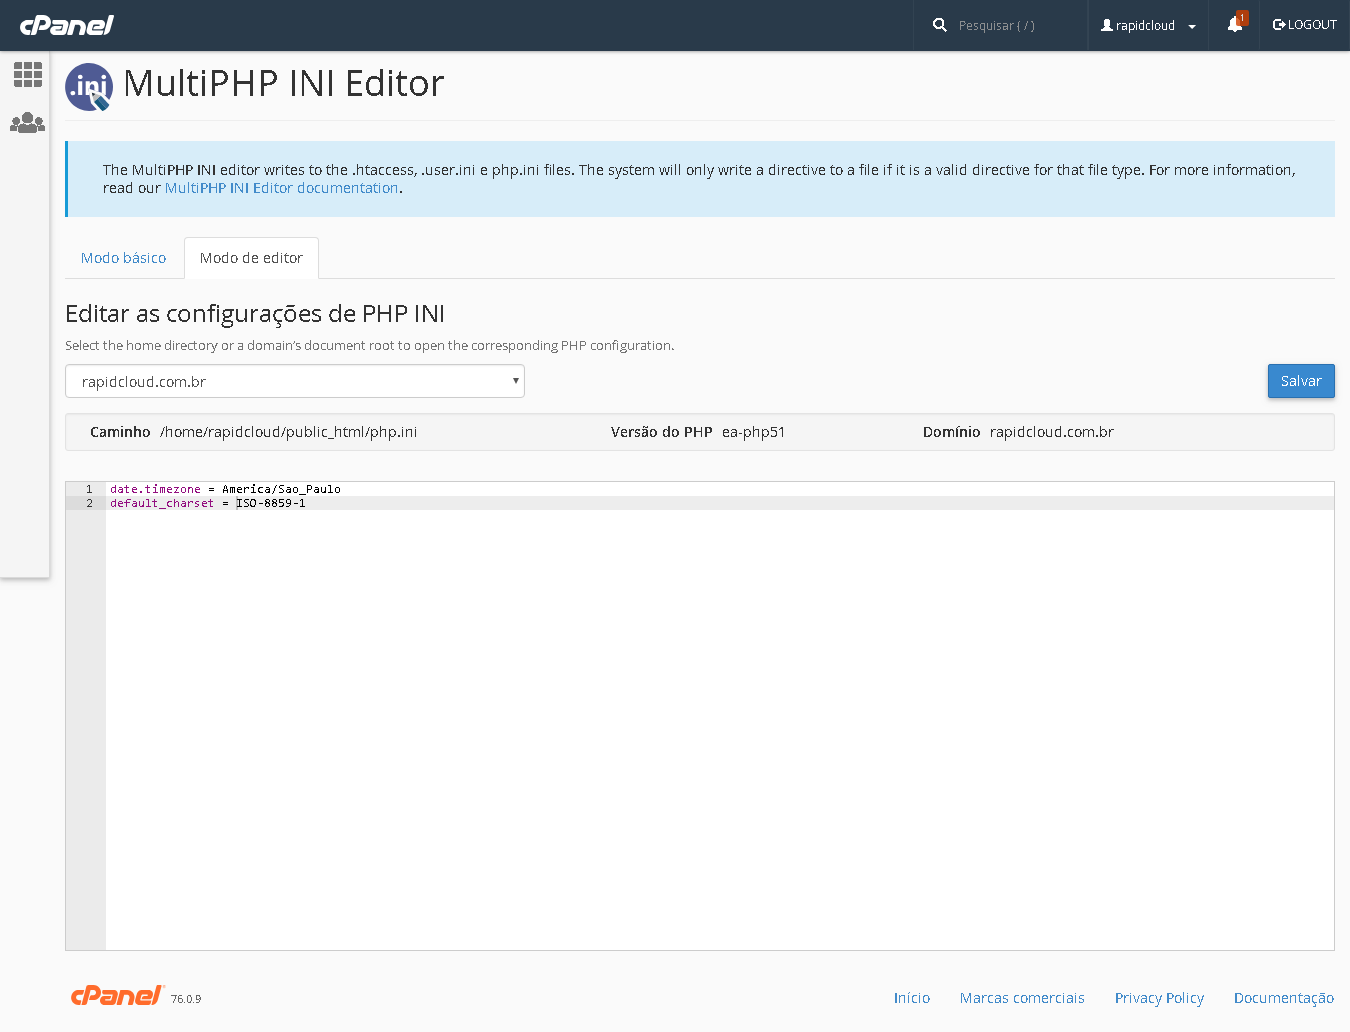Open the Início footer link
The width and height of the screenshot is (1350, 1032).
911,998
